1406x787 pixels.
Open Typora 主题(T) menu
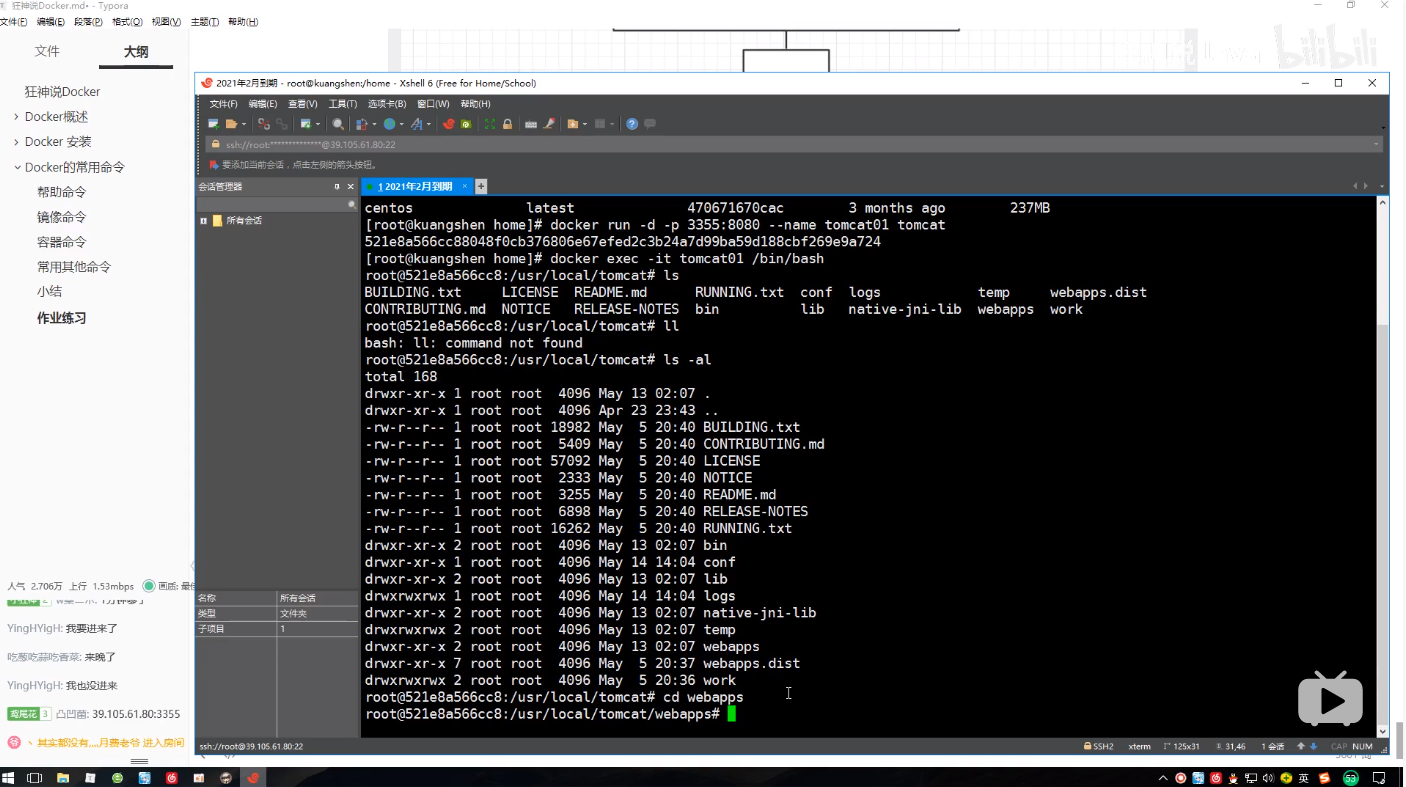205,22
